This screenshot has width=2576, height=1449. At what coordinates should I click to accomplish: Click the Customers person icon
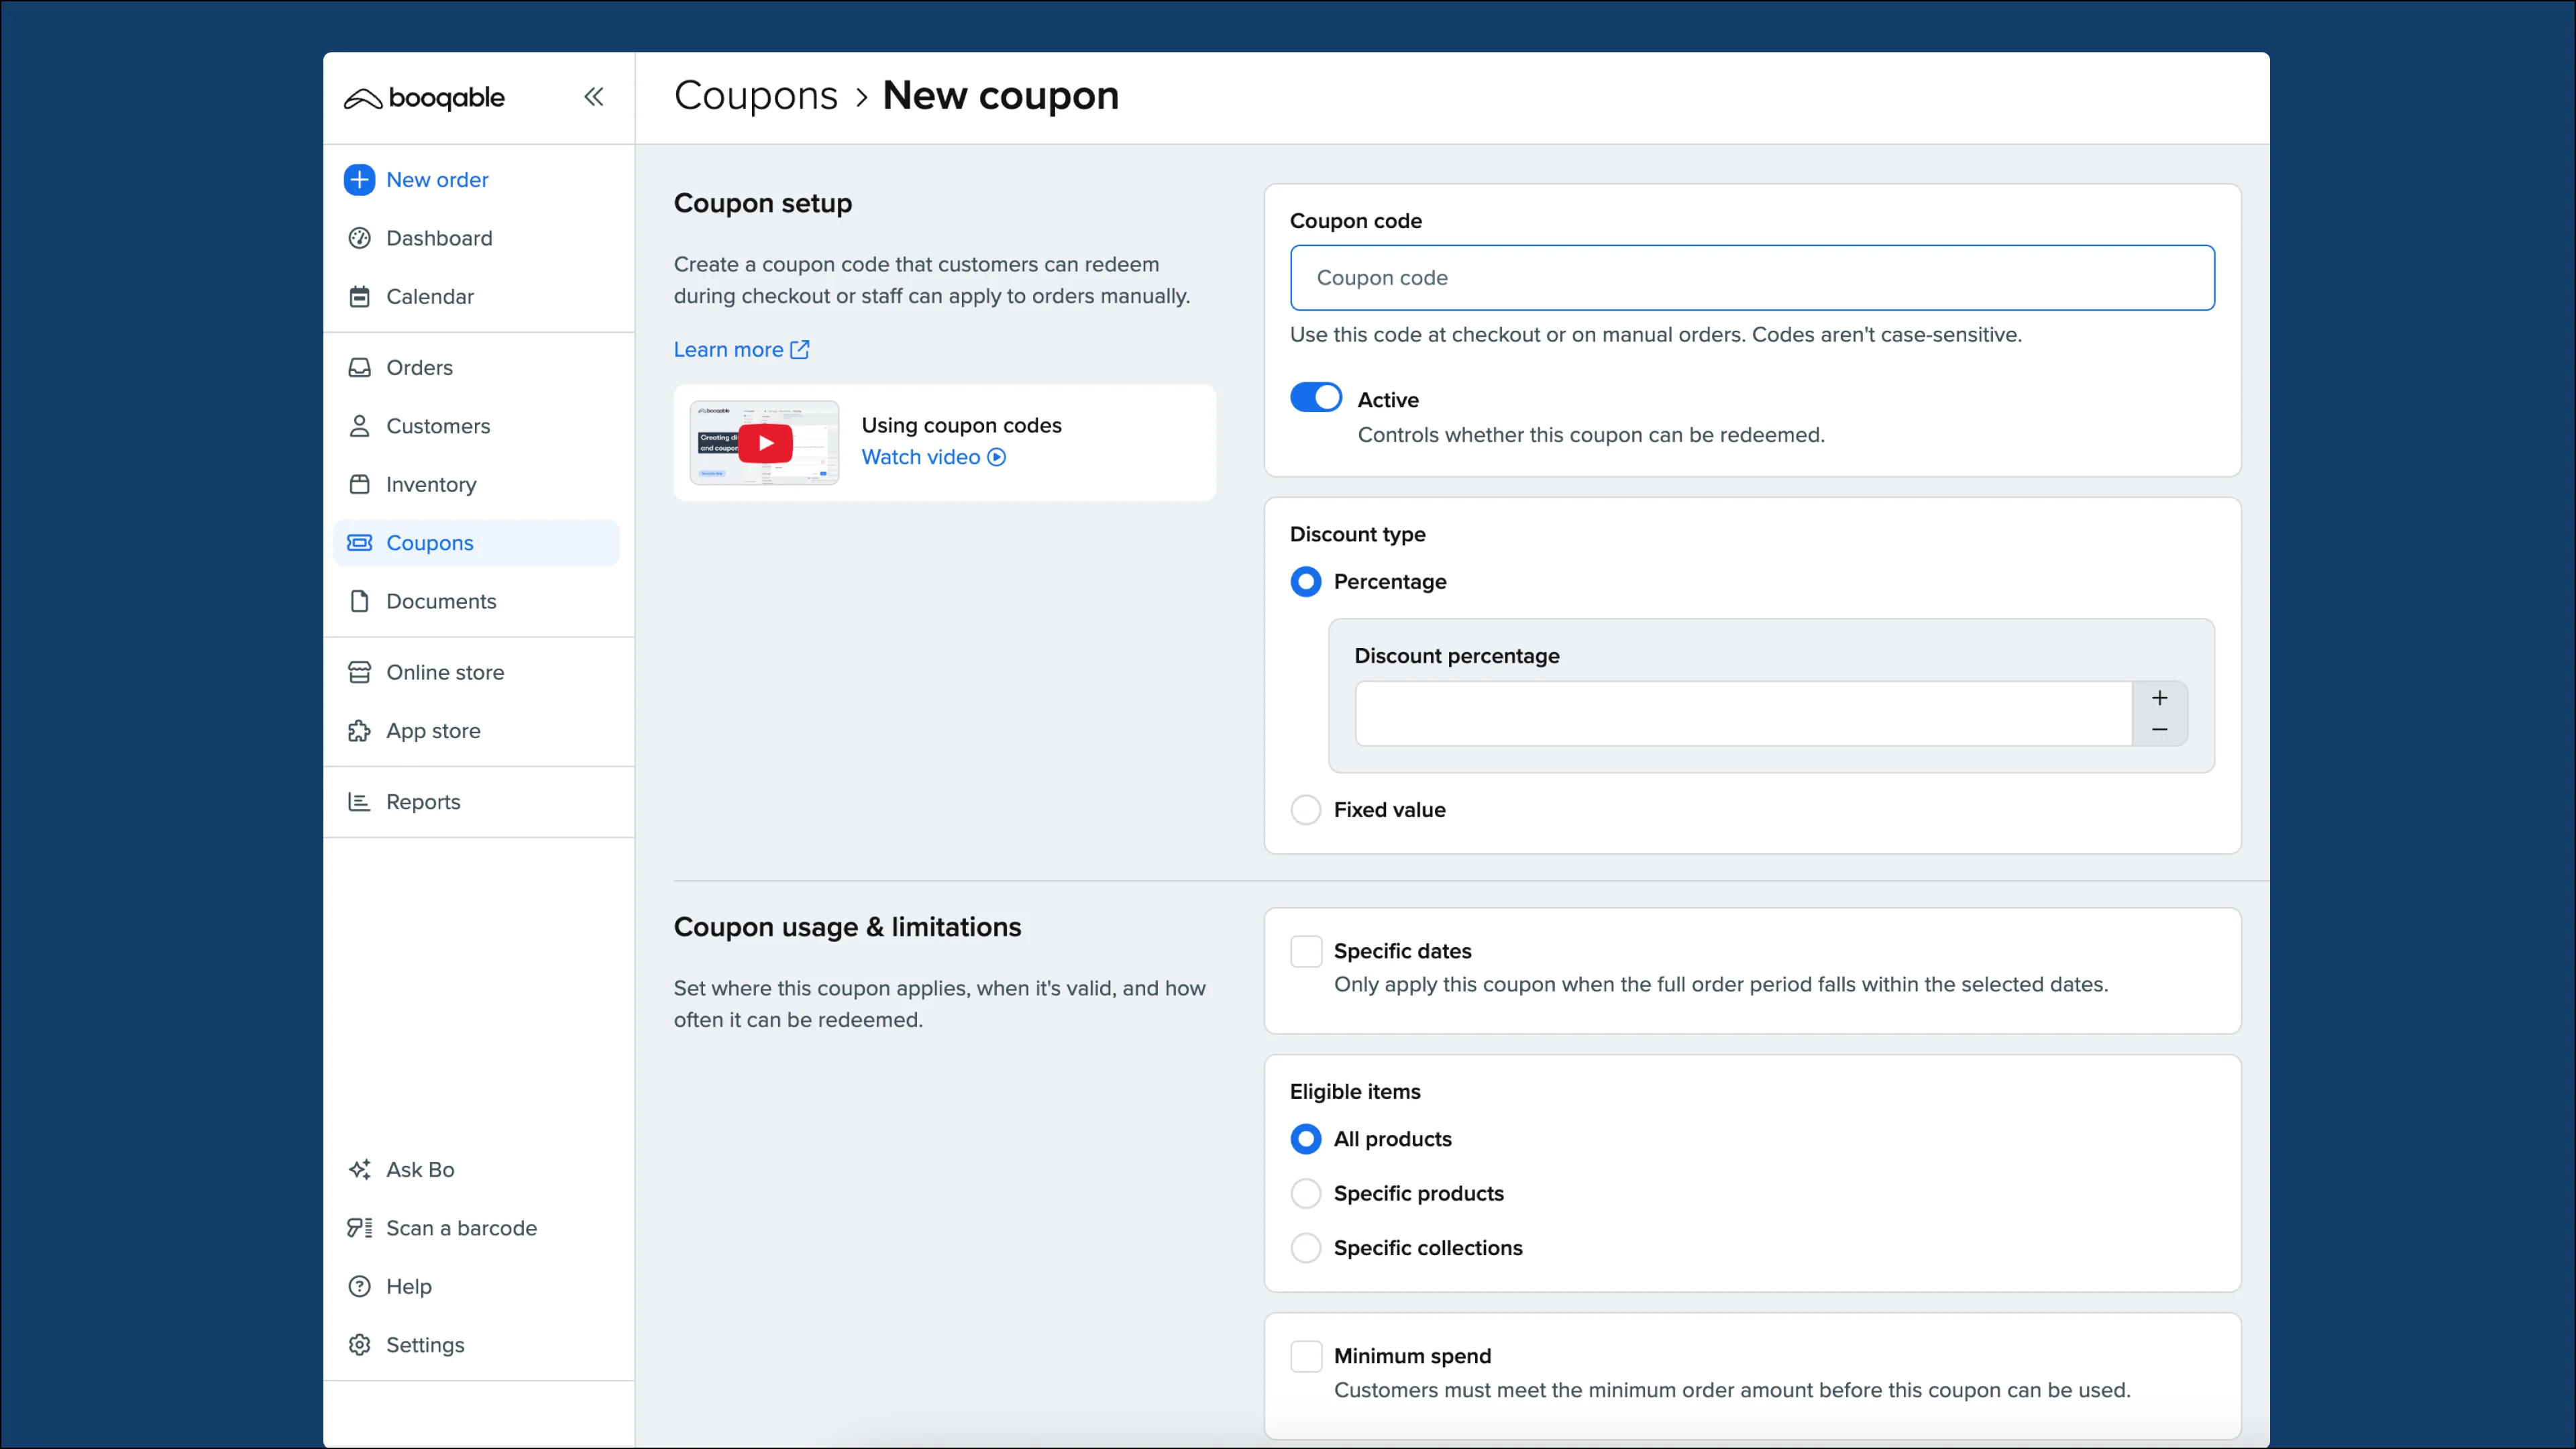[359, 426]
